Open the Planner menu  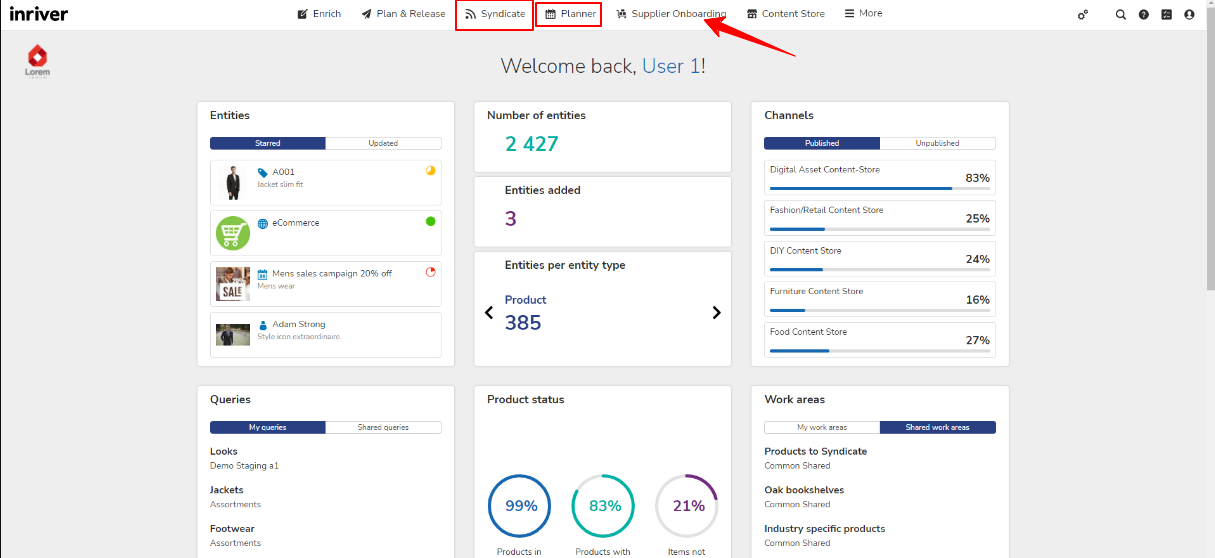(x=569, y=14)
